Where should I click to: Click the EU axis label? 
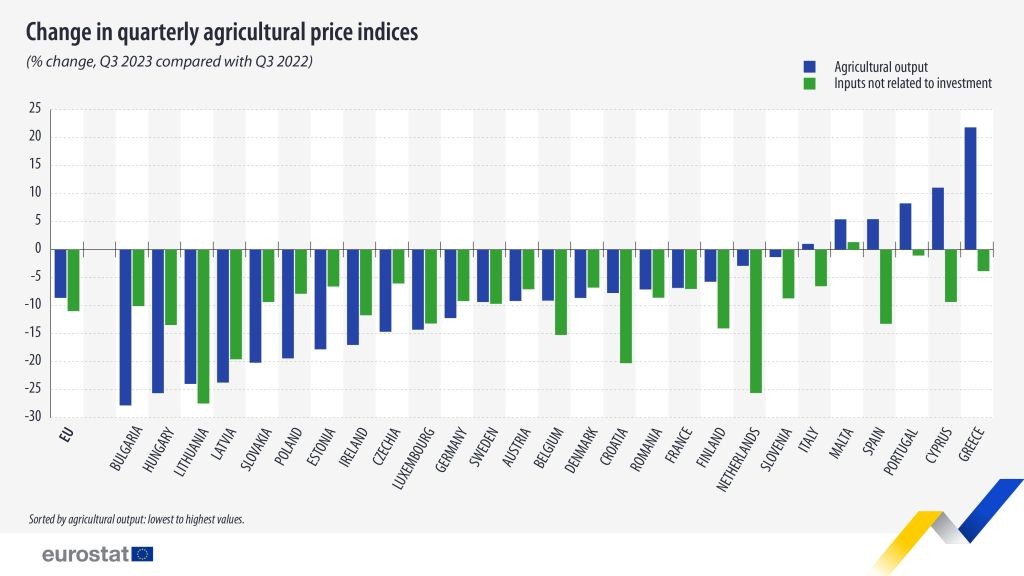(67, 435)
